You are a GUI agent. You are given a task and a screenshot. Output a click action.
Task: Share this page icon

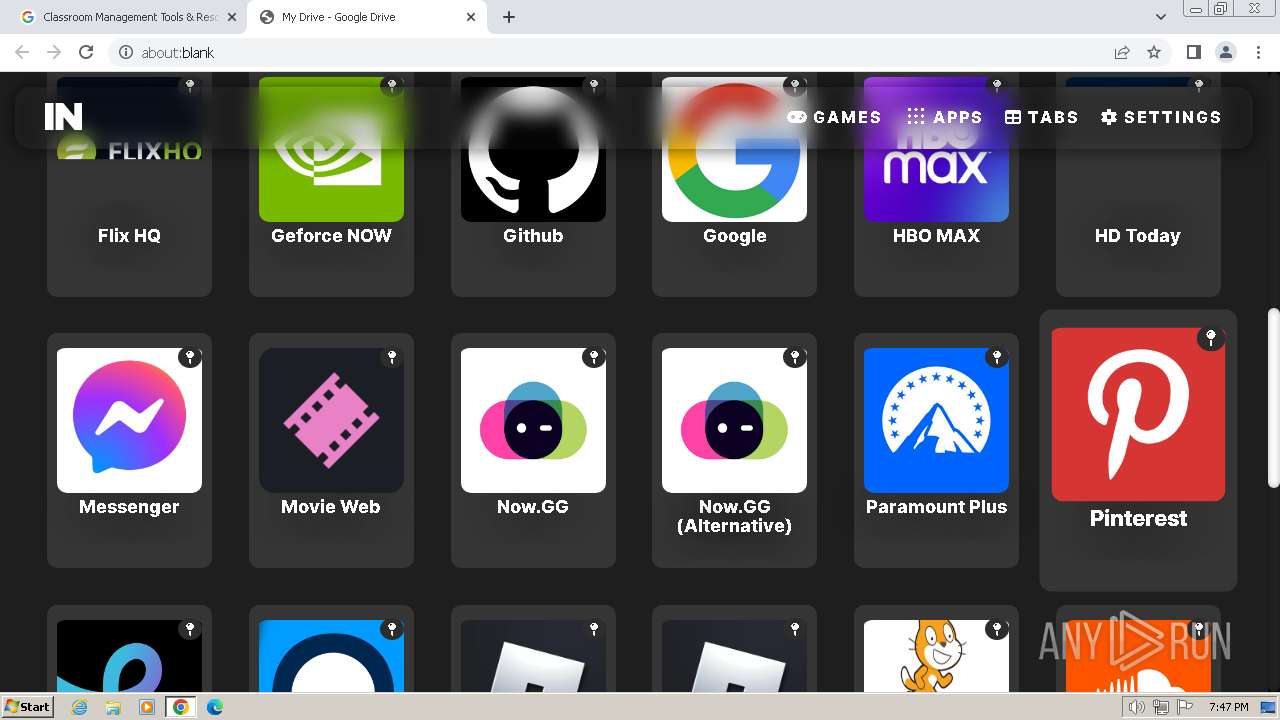click(1122, 52)
